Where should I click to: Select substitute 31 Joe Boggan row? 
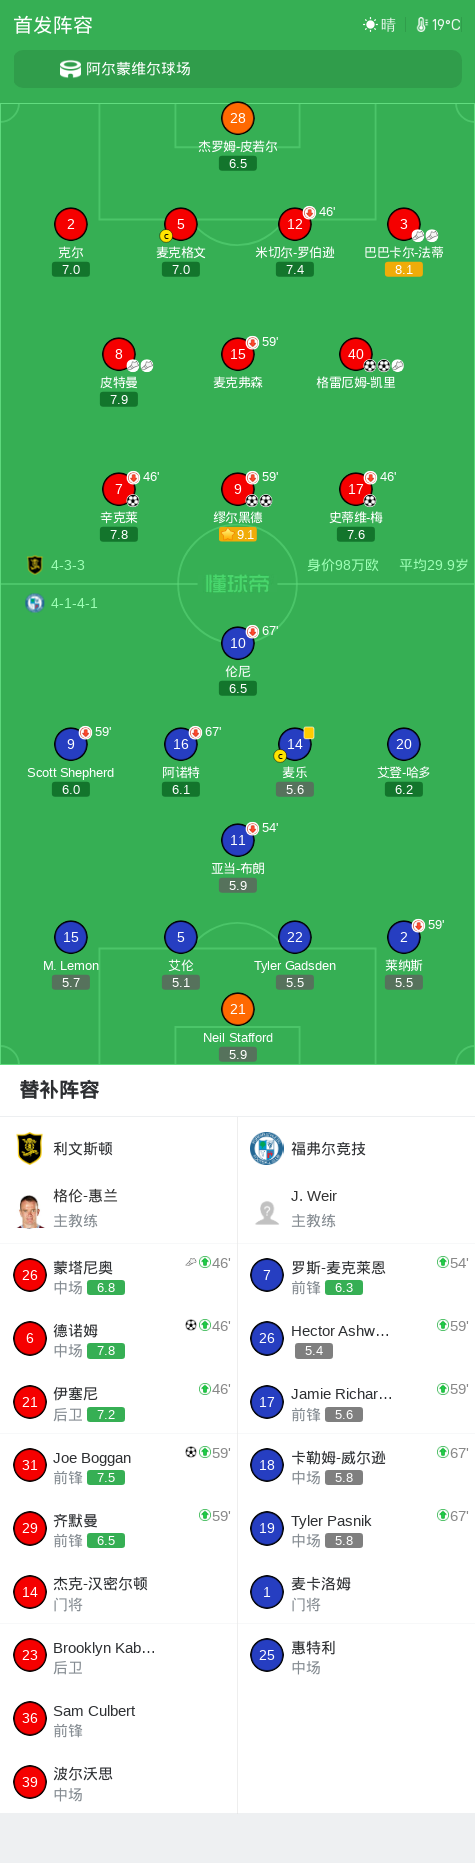point(119,1465)
